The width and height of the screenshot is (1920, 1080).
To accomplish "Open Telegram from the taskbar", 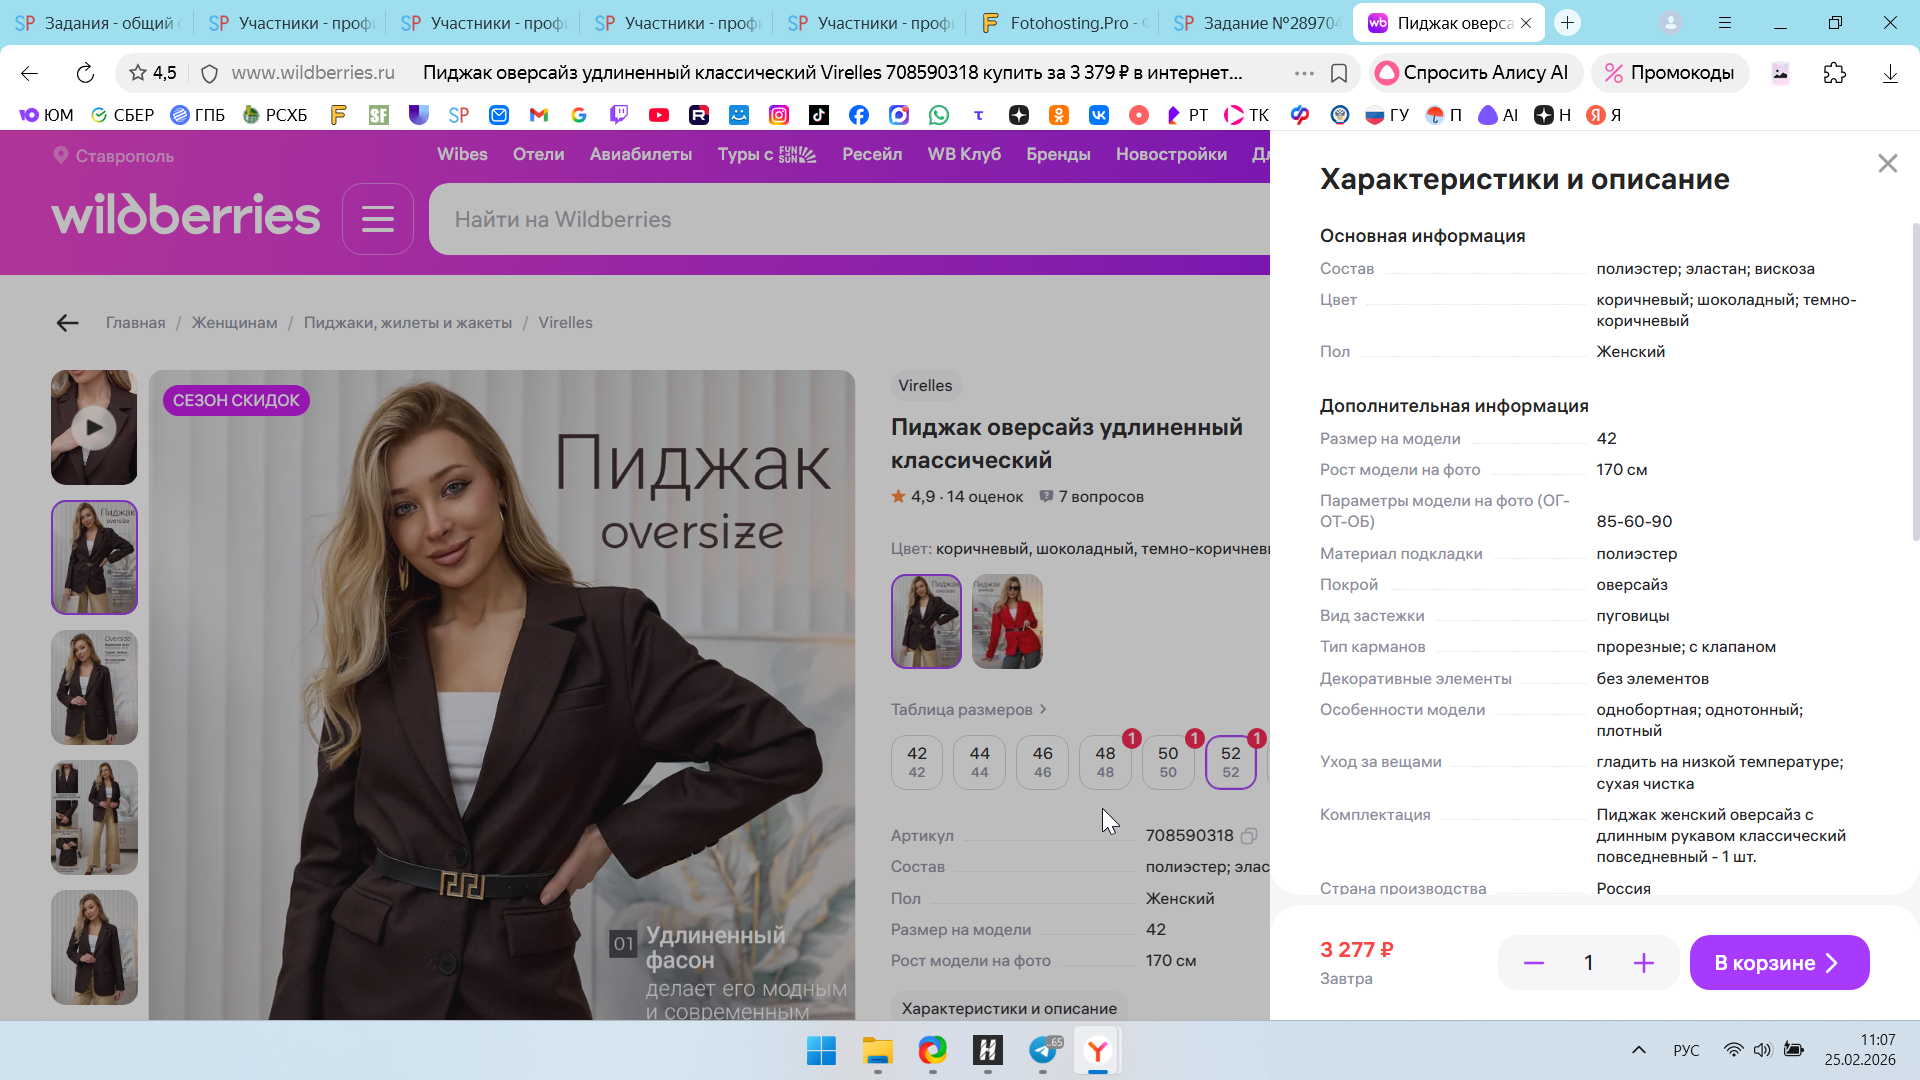I will [1043, 1051].
